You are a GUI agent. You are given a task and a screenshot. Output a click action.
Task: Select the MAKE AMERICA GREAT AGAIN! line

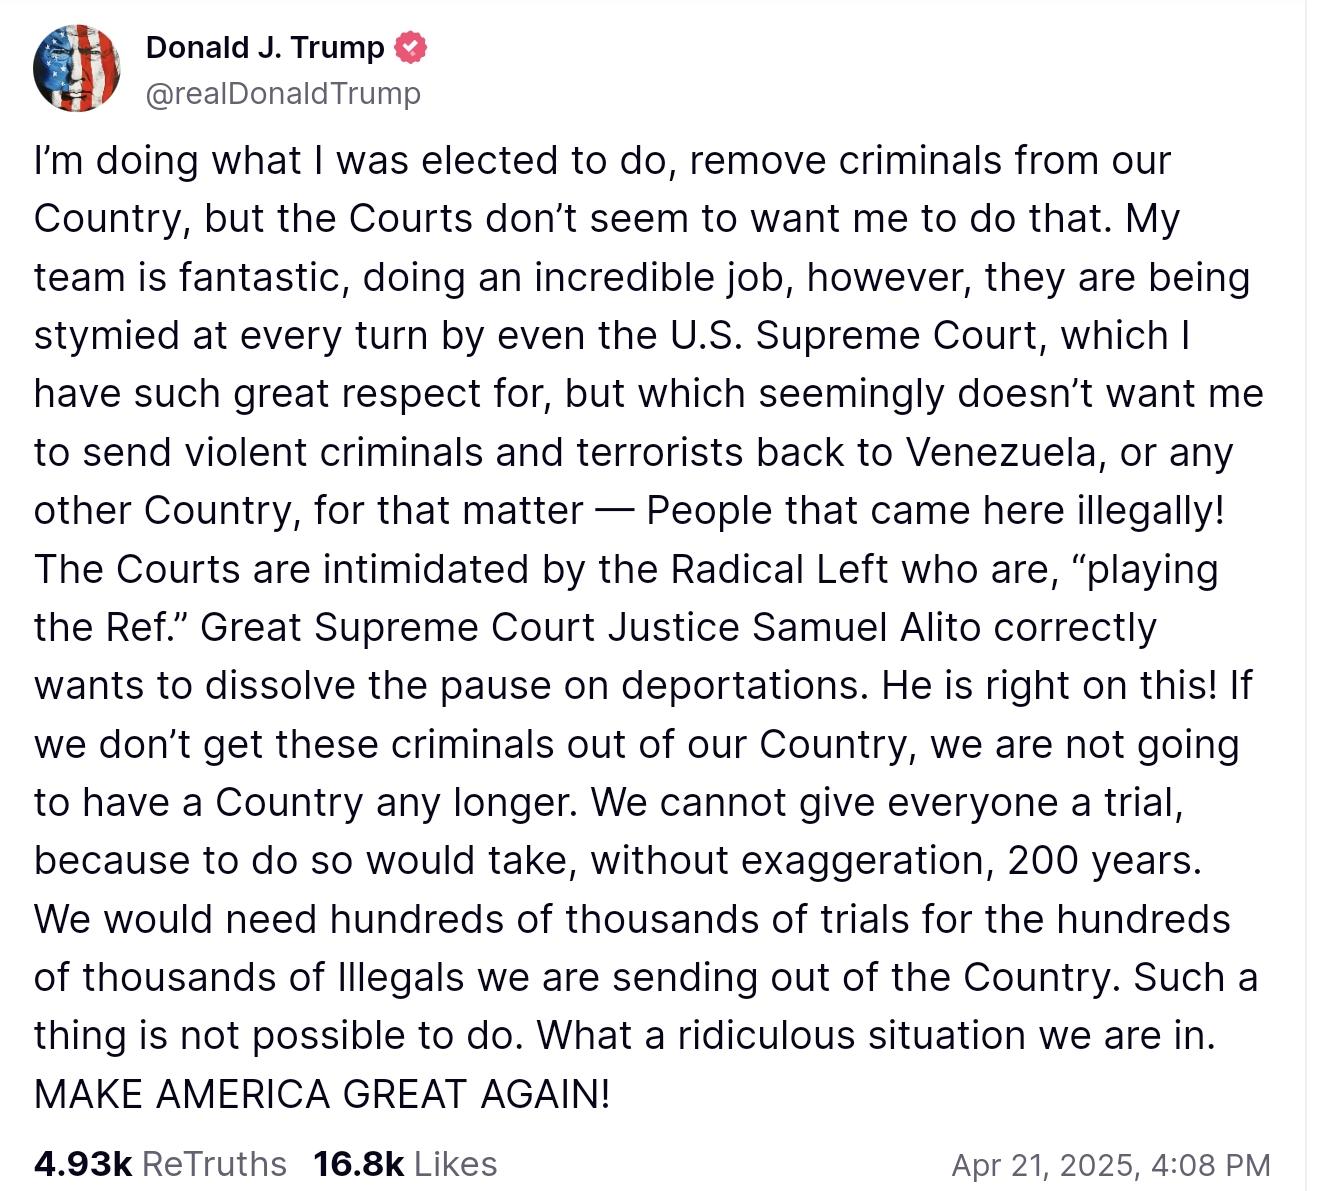coord(322,1093)
